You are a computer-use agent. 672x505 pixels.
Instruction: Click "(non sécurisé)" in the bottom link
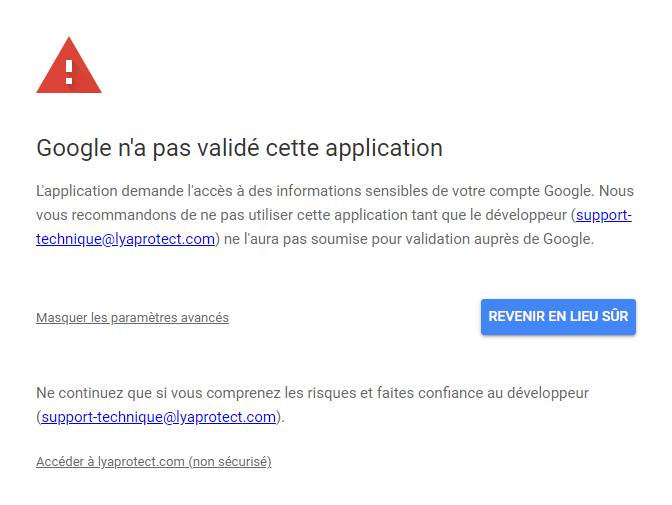tap(229, 462)
